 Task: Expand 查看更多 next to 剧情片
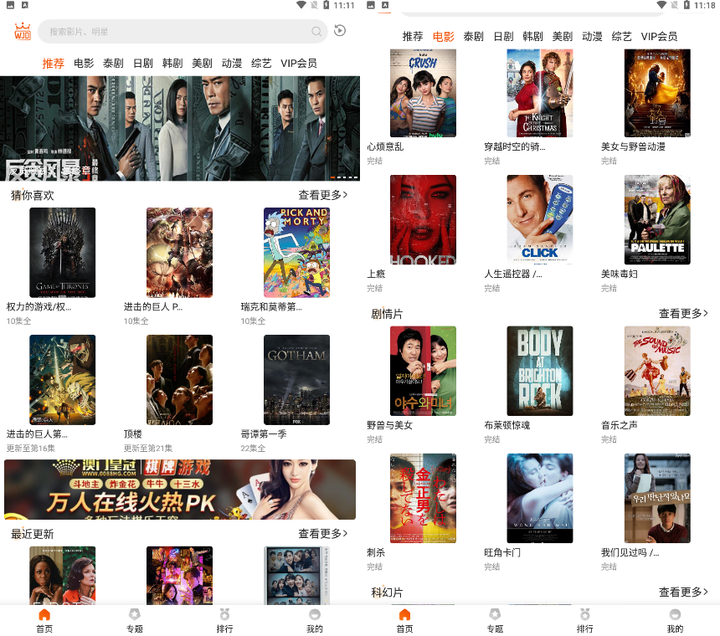click(683, 314)
